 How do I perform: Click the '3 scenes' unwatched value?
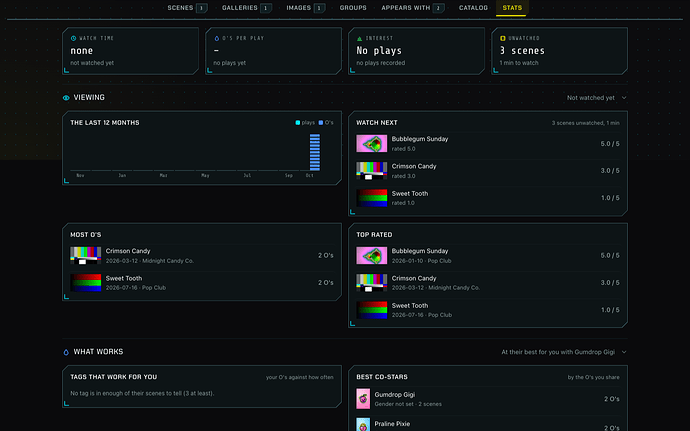(x=522, y=51)
